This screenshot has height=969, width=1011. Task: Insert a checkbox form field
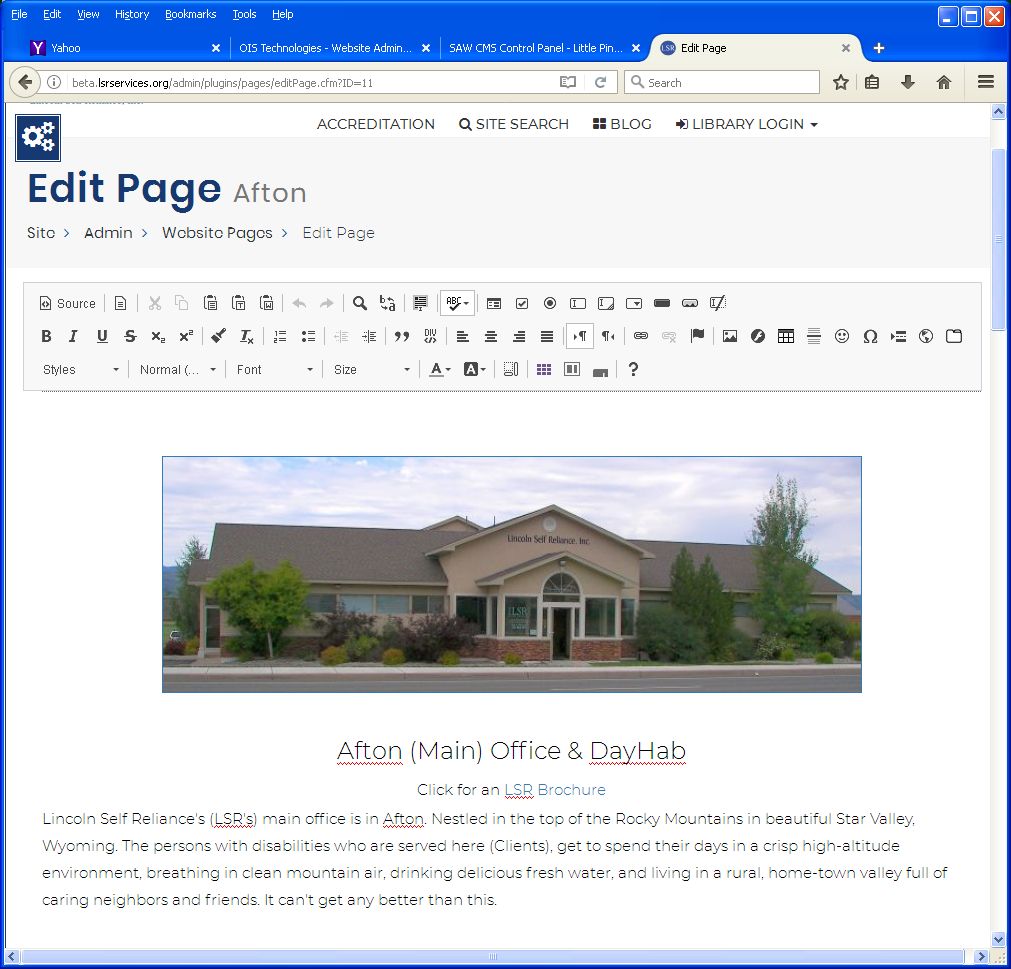pyautogui.click(x=522, y=303)
